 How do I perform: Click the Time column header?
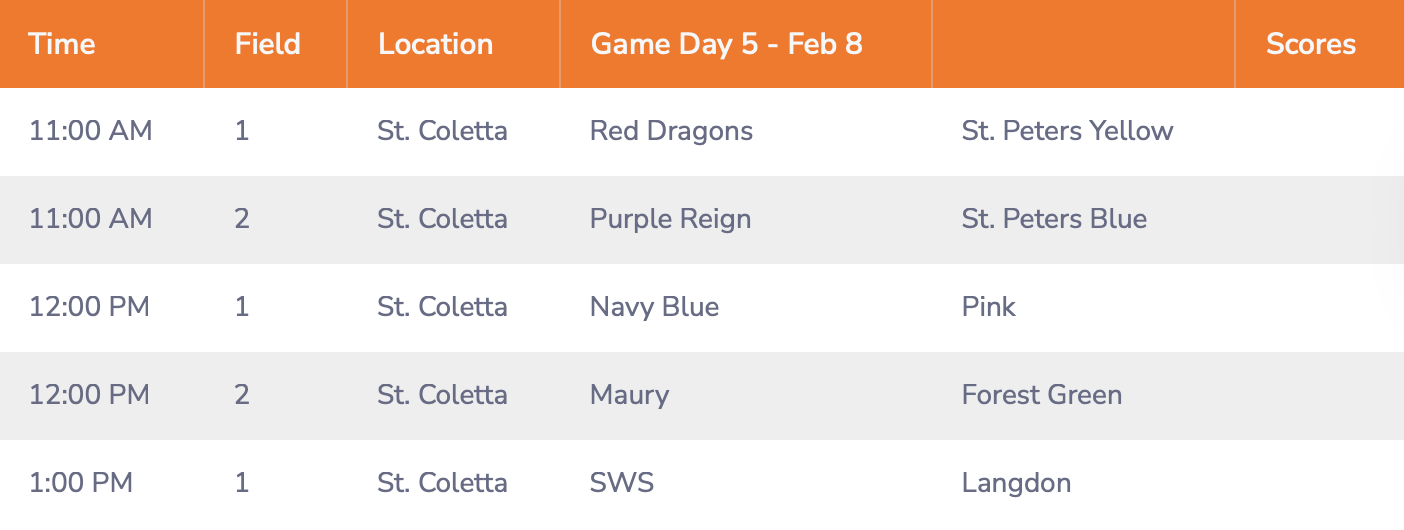pyautogui.click(x=62, y=44)
